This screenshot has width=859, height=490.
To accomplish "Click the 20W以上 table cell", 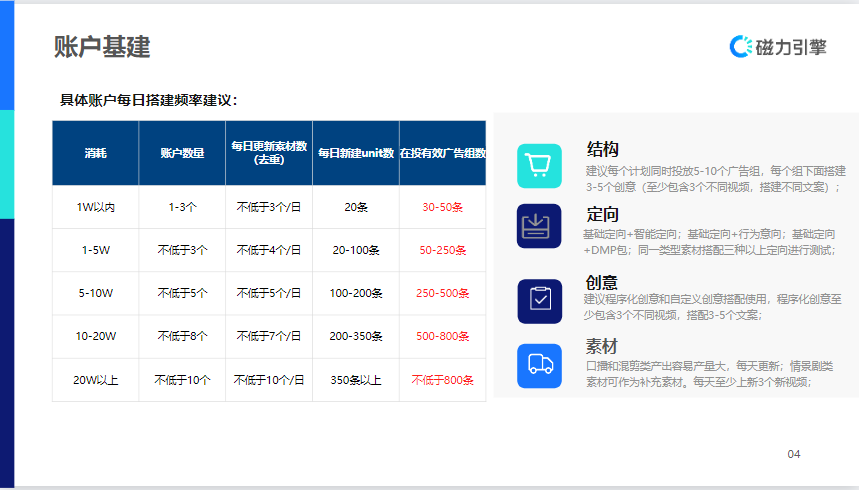I will pos(95,380).
